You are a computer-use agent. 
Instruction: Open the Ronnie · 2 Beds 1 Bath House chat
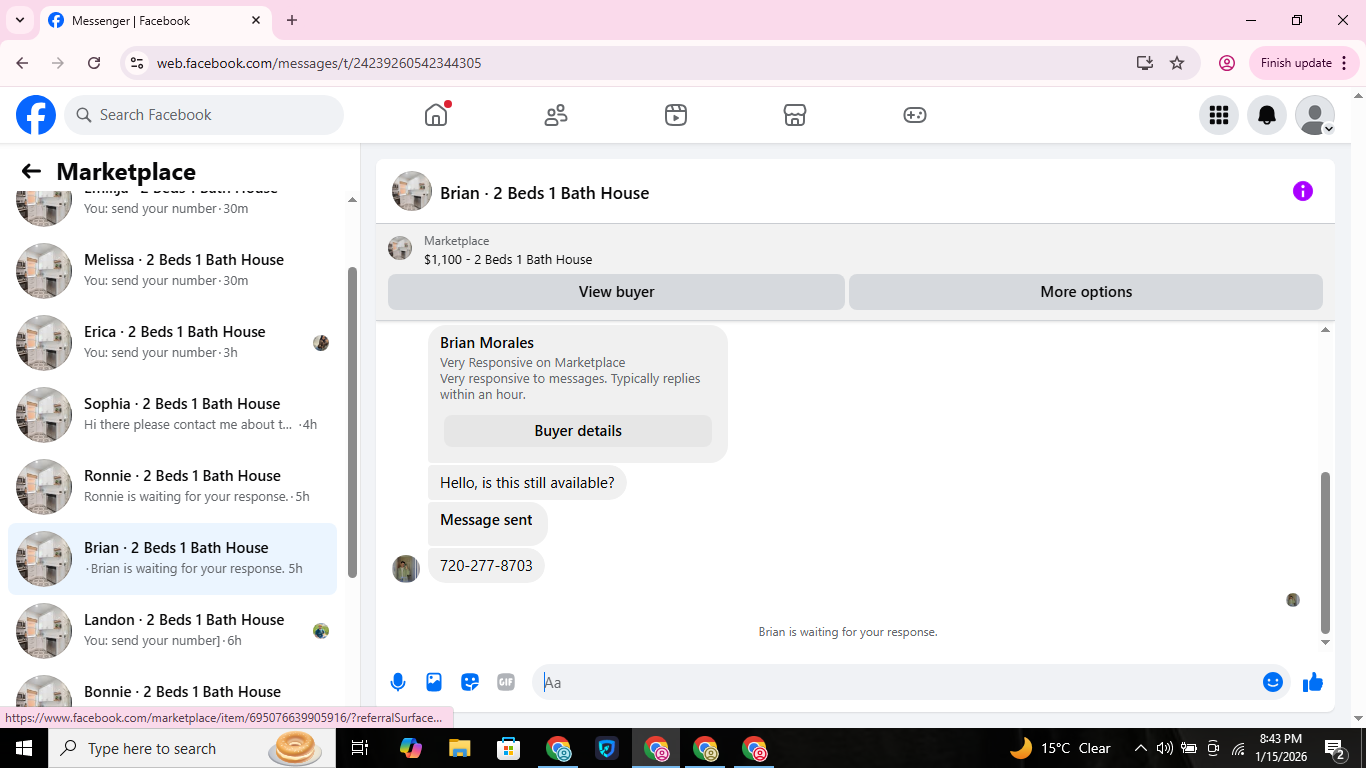(x=172, y=486)
